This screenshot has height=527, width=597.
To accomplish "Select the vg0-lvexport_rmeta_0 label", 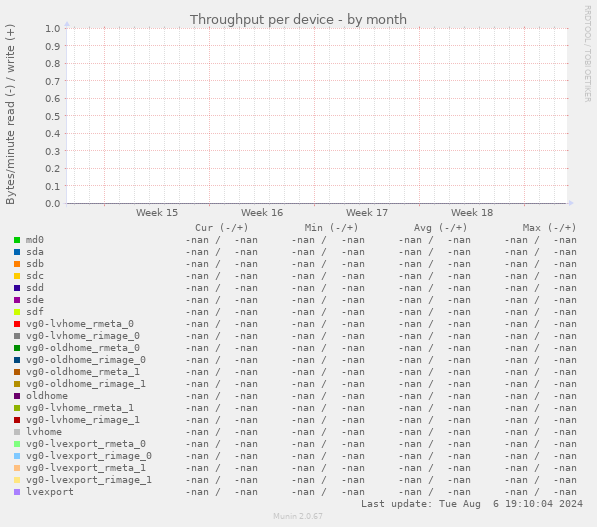I will point(86,444).
